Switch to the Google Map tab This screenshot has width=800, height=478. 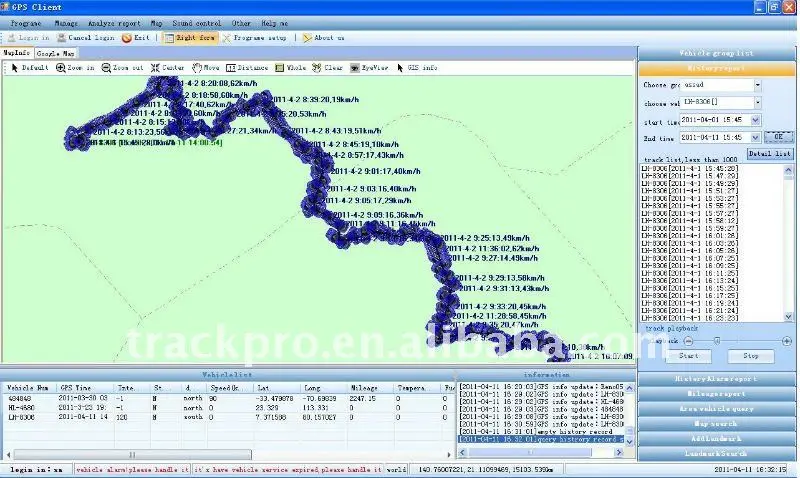point(55,53)
